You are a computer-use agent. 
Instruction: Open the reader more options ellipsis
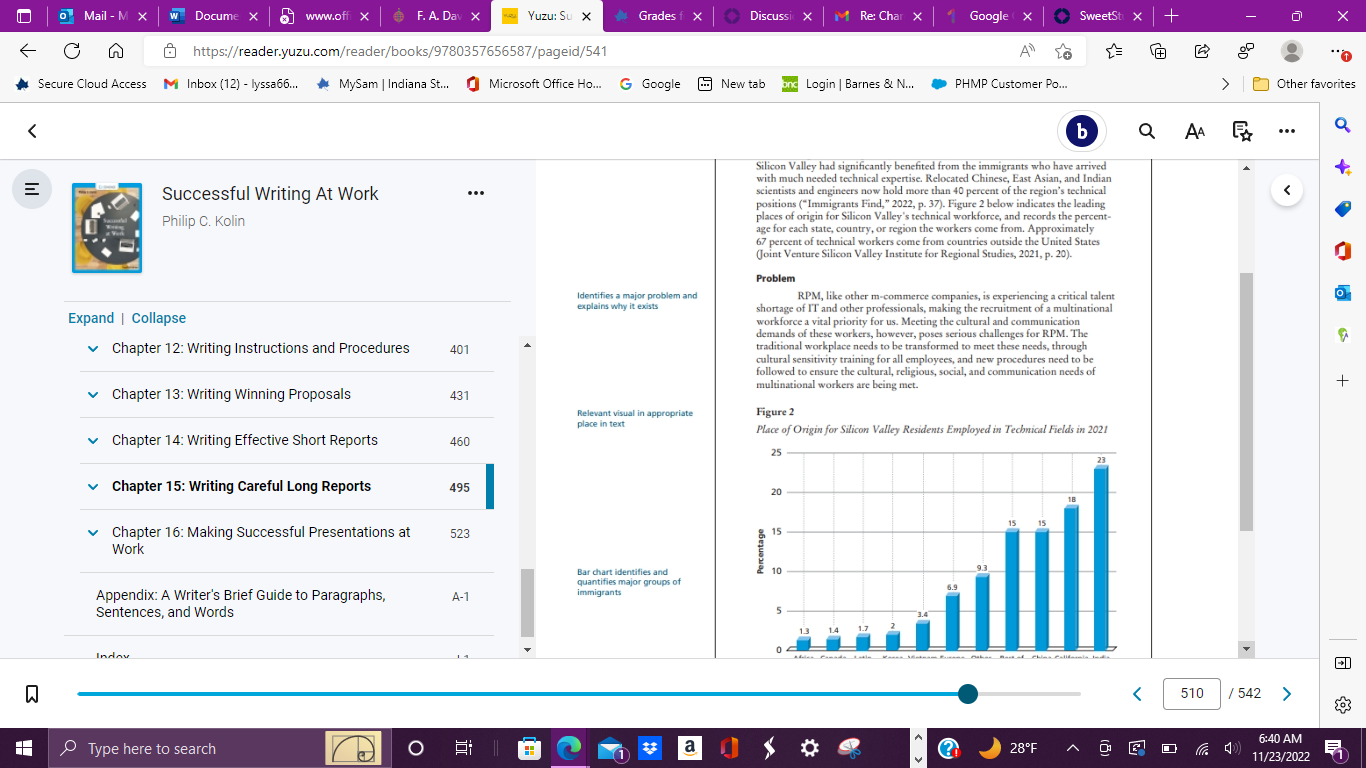click(x=1287, y=131)
